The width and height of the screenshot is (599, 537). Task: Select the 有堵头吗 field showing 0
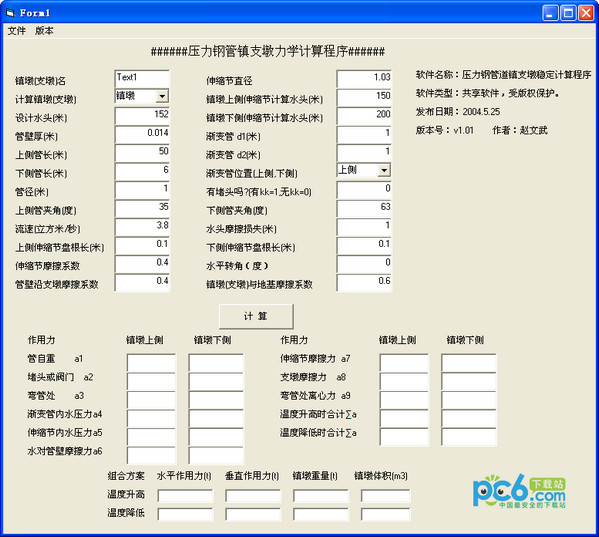pyautogui.click(x=364, y=189)
